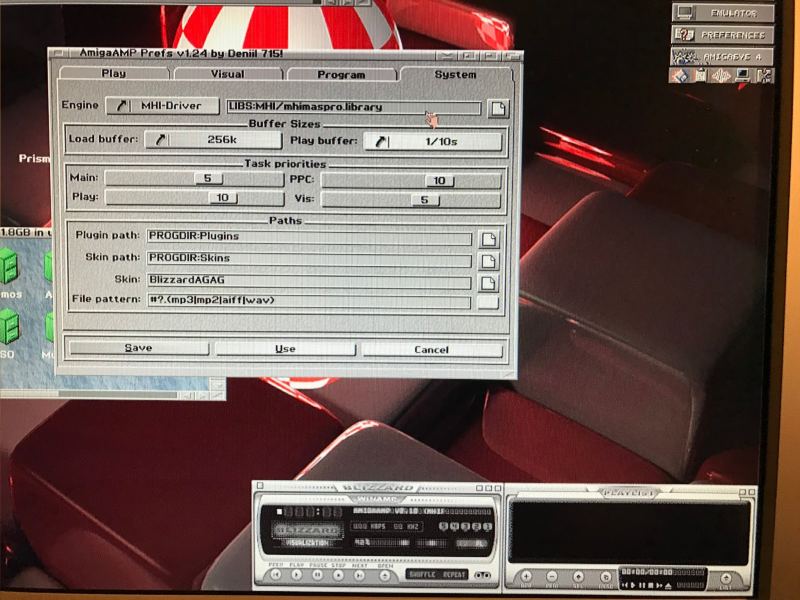Click the MHI library path field
The image size is (800, 600).
pos(354,107)
